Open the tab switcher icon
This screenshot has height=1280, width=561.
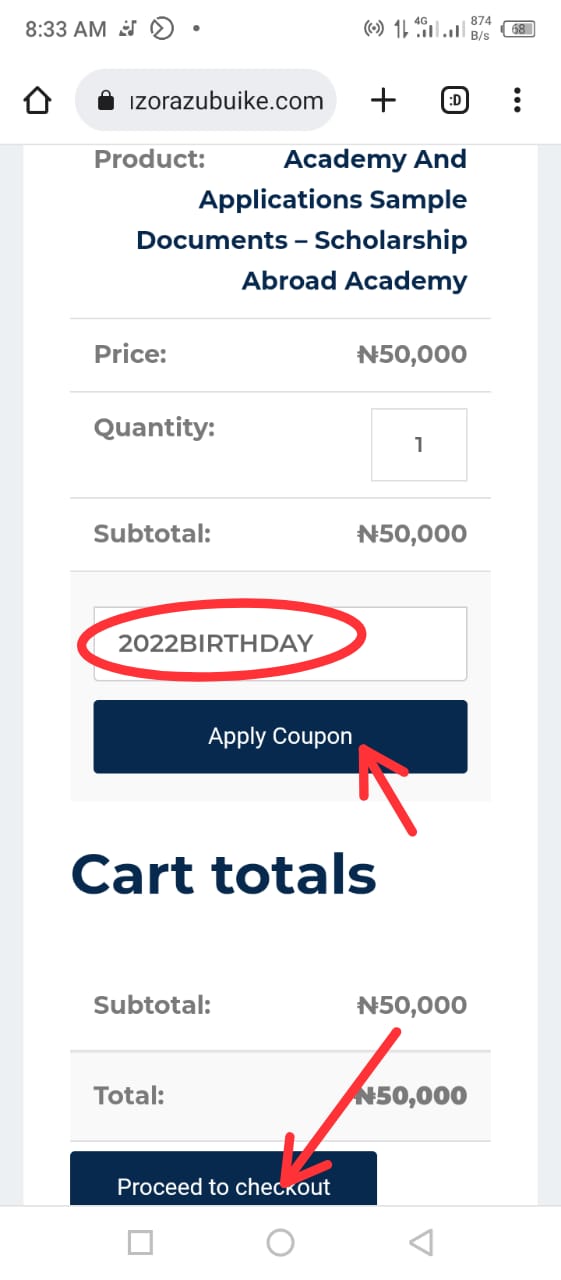[x=454, y=100]
